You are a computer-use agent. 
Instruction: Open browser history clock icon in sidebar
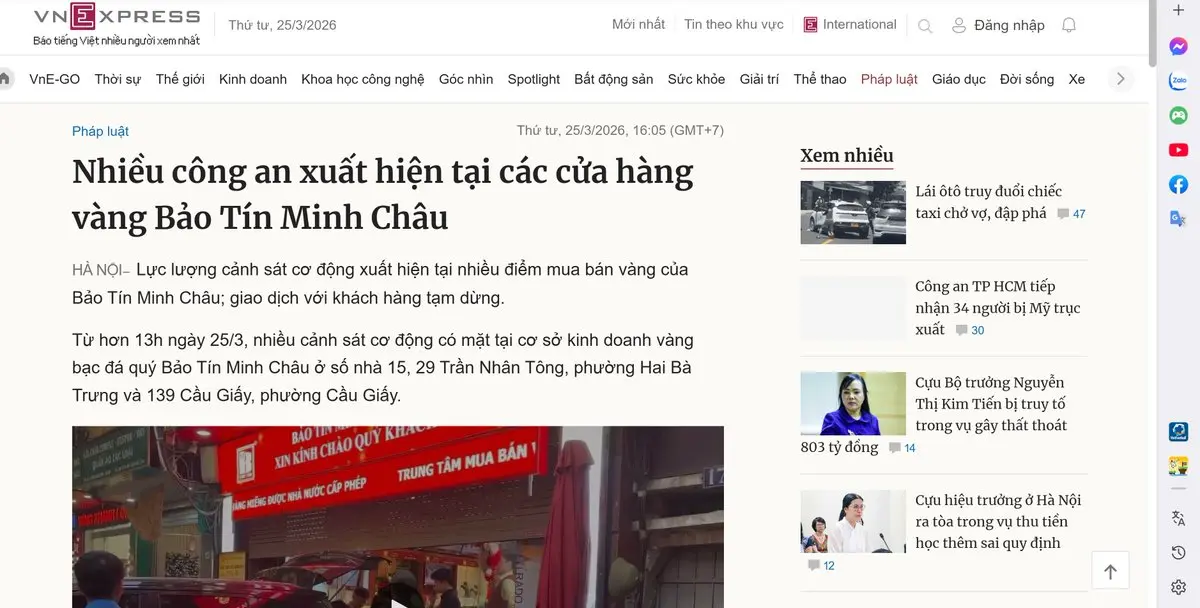1179,553
